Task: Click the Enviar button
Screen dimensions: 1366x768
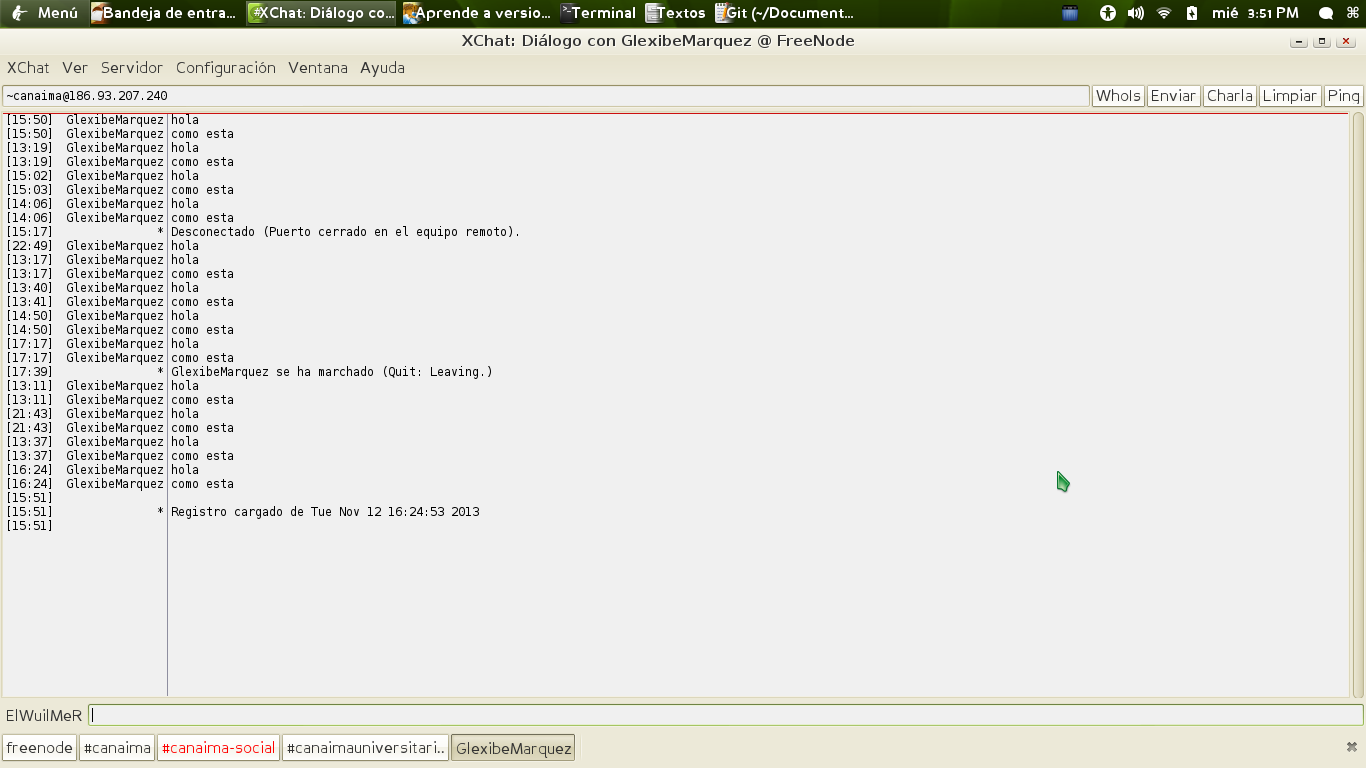Action: tap(1173, 96)
